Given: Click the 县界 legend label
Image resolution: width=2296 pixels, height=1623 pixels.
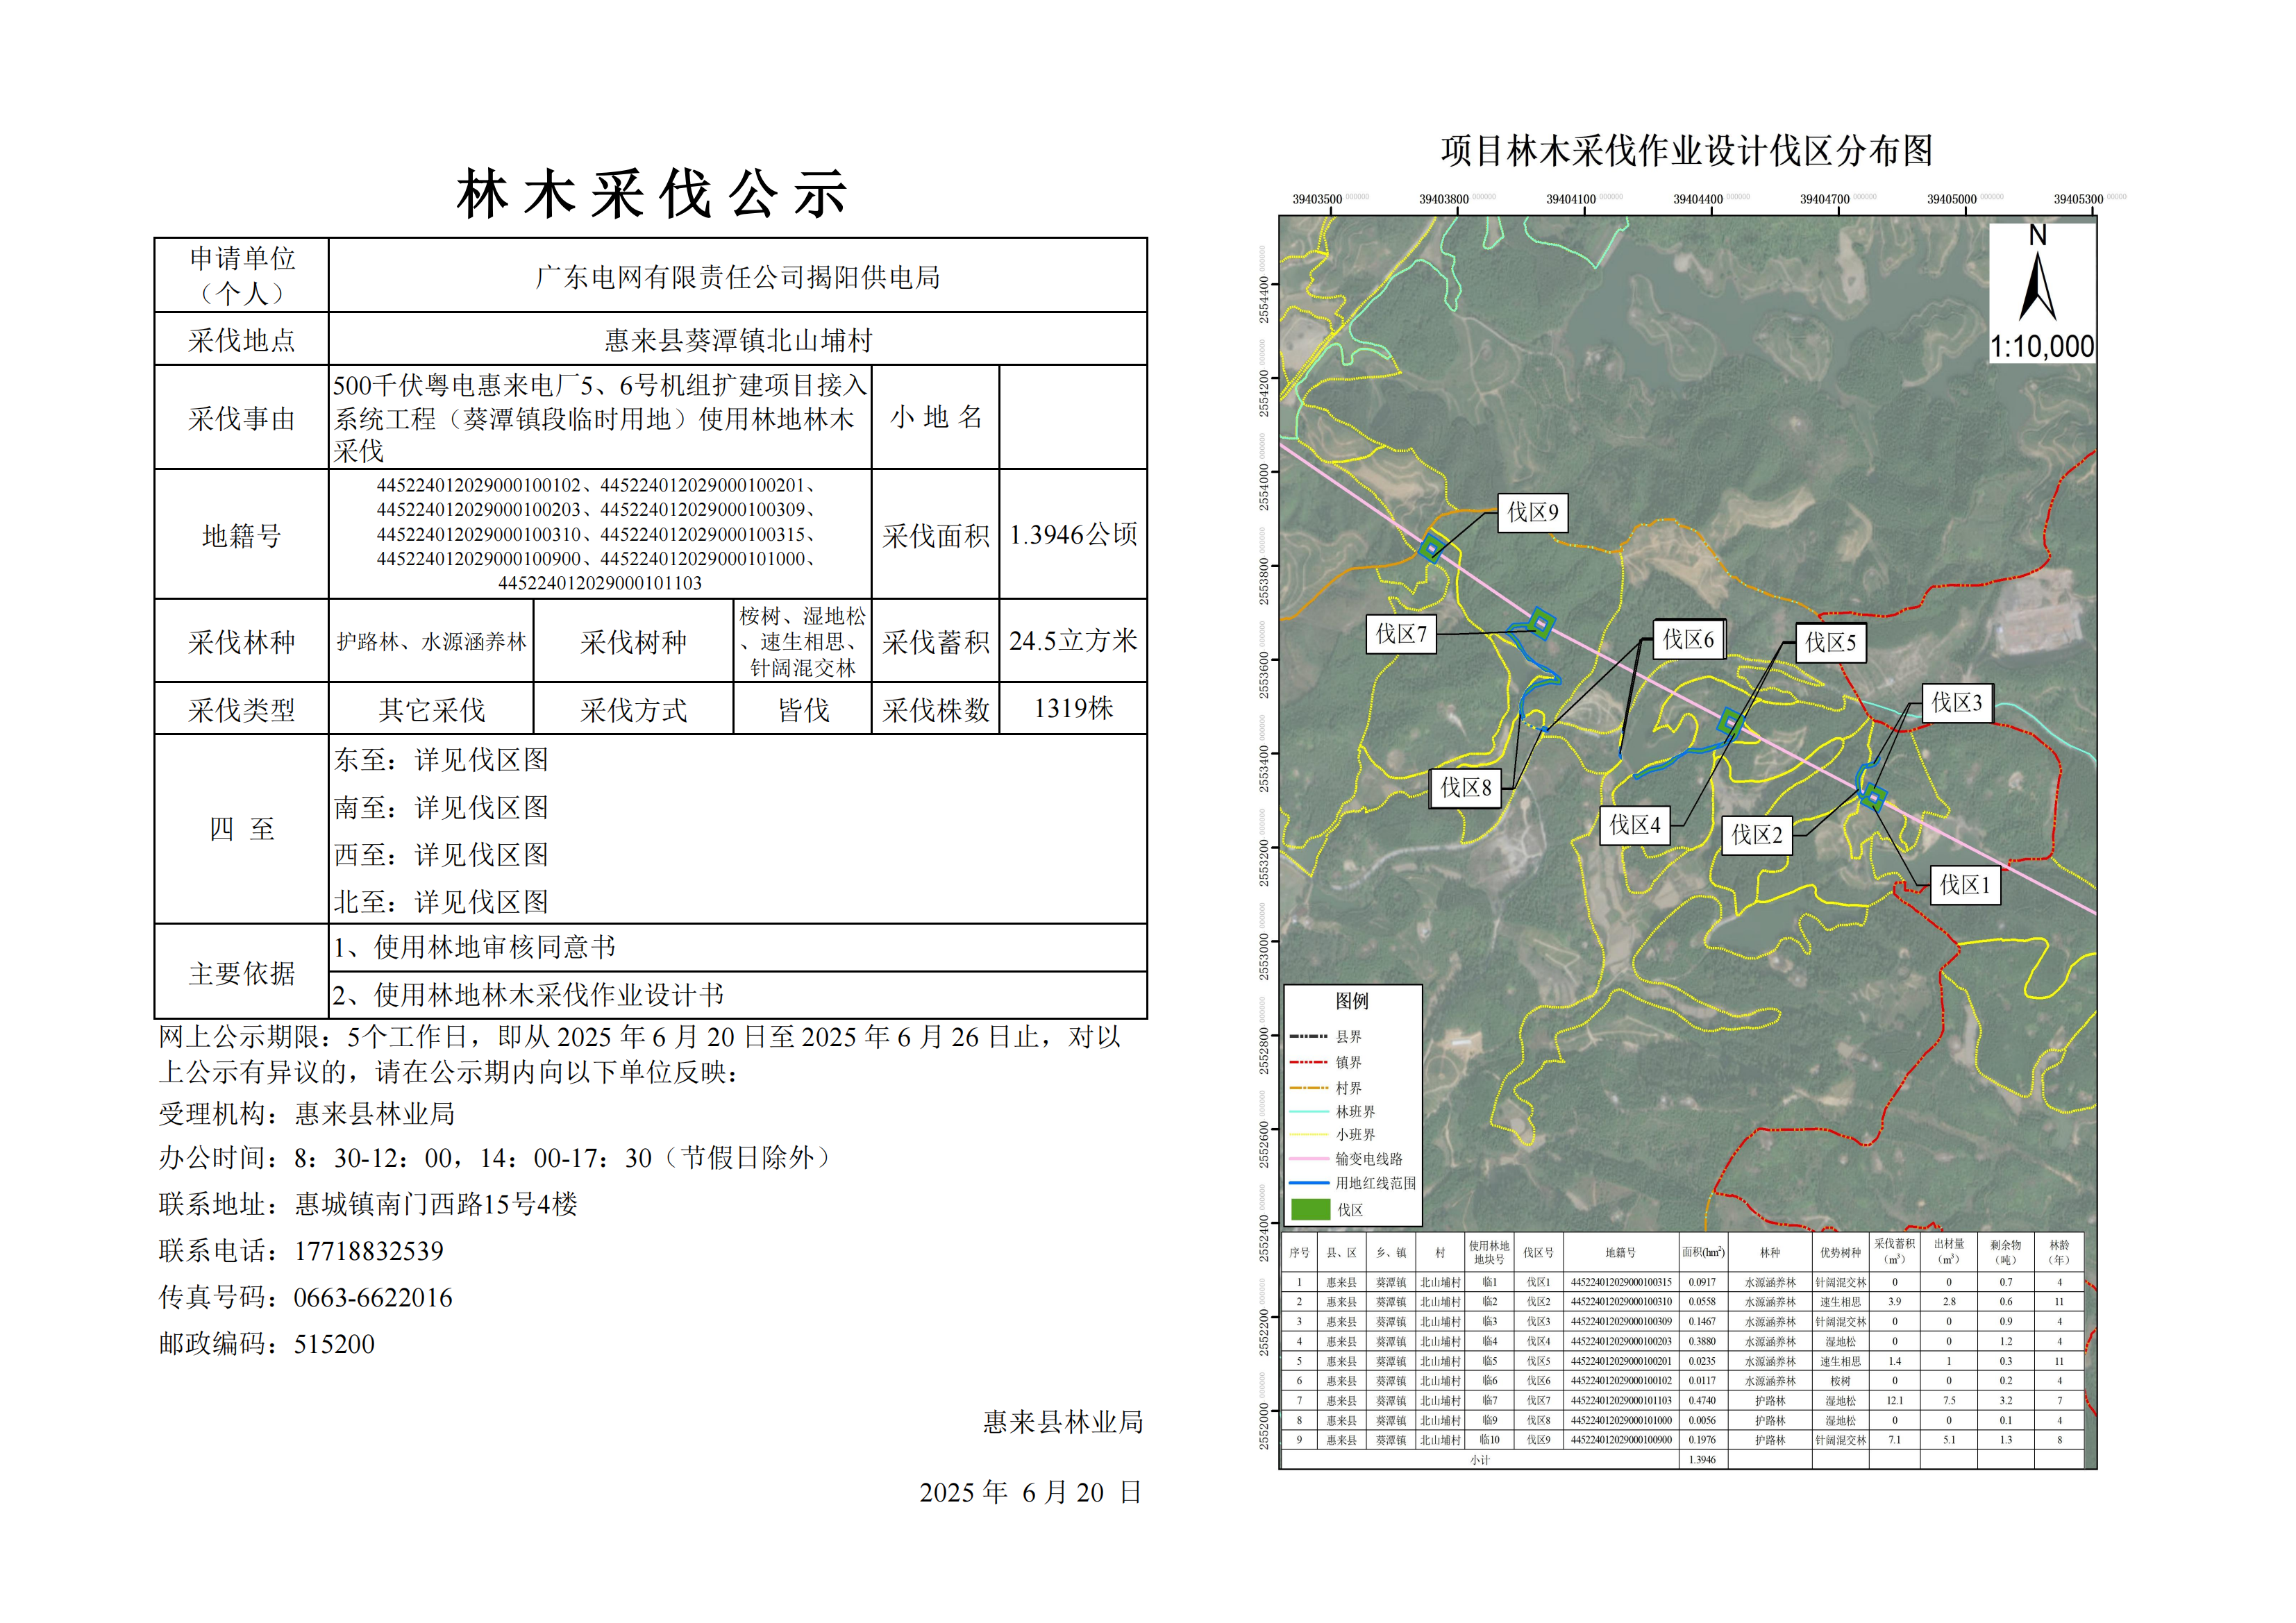Looking at the screenshot, I should click(x=1348, y=1037).
